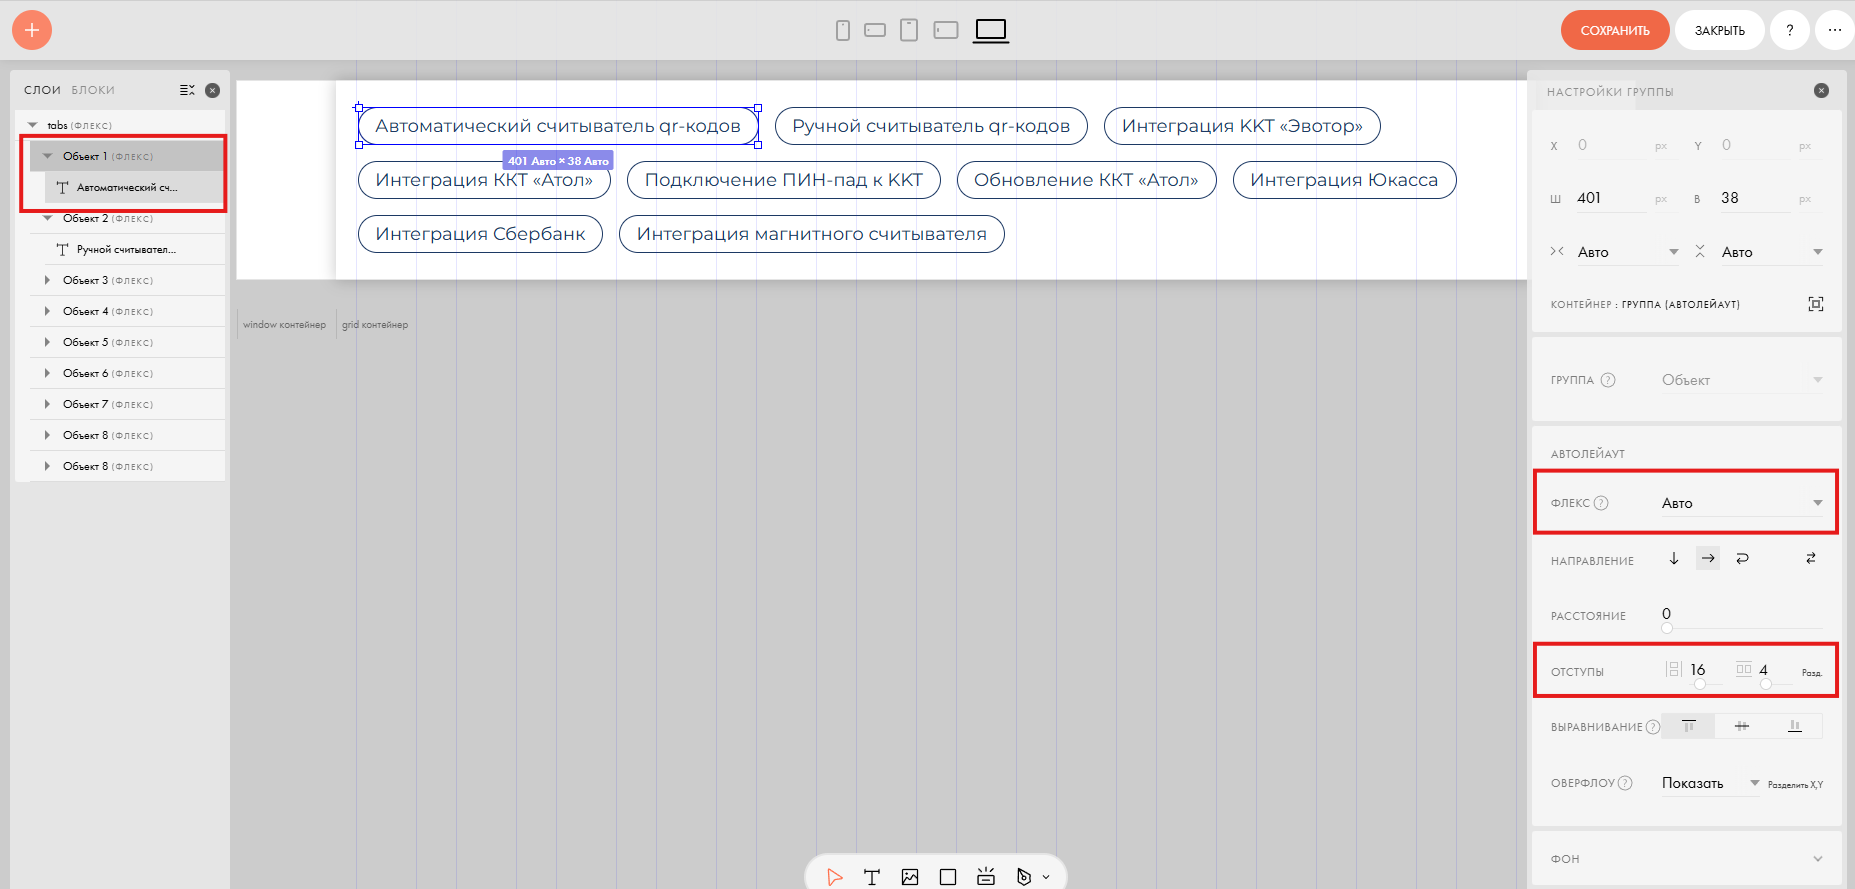
Task: Select the arrow pointer tool in bottom toolbar
Action: point(835,877)
